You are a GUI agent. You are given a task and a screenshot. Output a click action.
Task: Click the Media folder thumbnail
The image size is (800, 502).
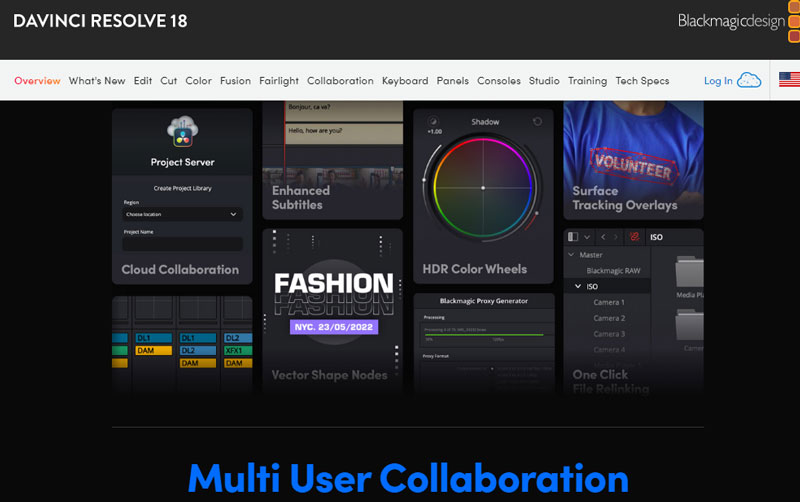point(689,272)
